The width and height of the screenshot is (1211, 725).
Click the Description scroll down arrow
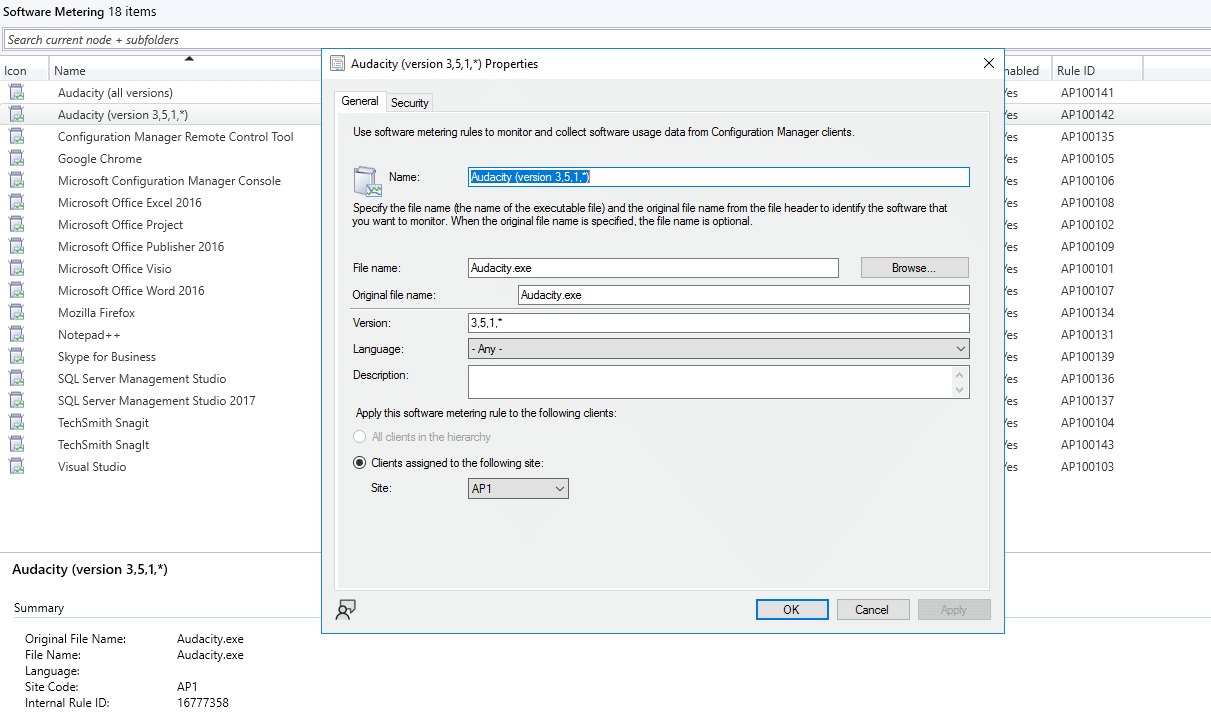click(961, 390)
